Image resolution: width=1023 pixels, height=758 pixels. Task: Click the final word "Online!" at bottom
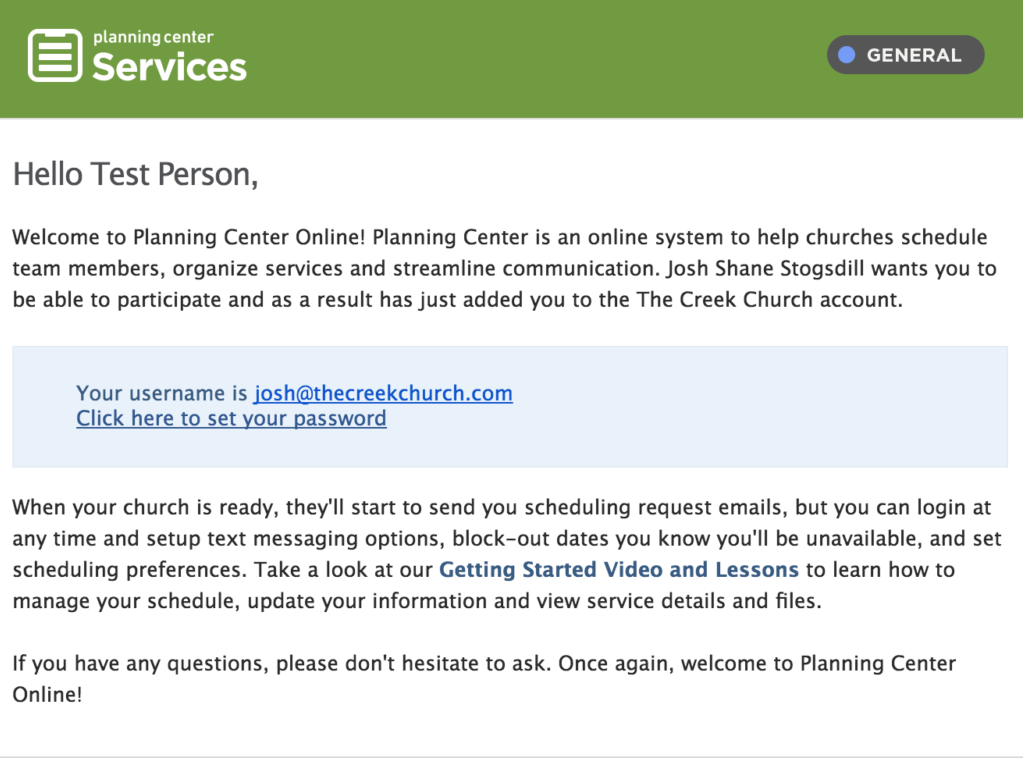point(48,695)
